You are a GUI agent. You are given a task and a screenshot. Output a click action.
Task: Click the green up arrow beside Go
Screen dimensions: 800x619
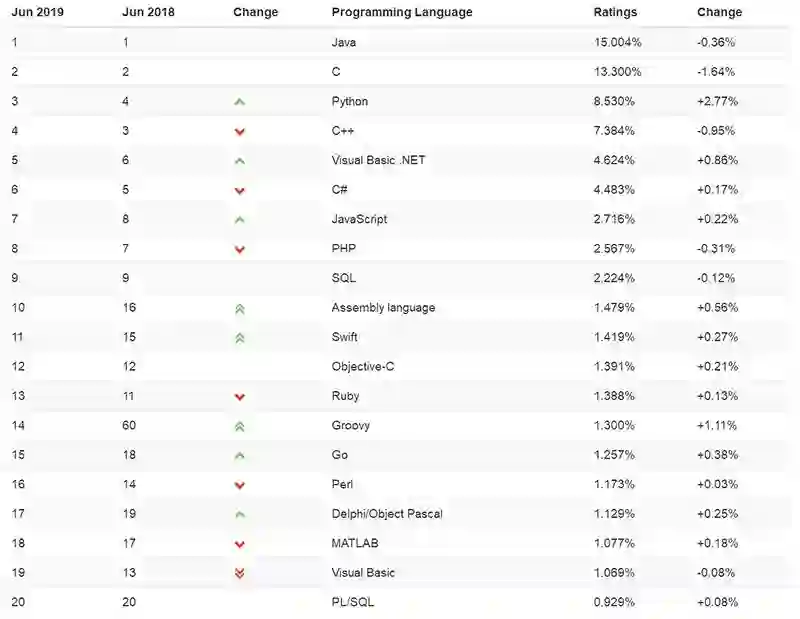[x=240, y=456]
